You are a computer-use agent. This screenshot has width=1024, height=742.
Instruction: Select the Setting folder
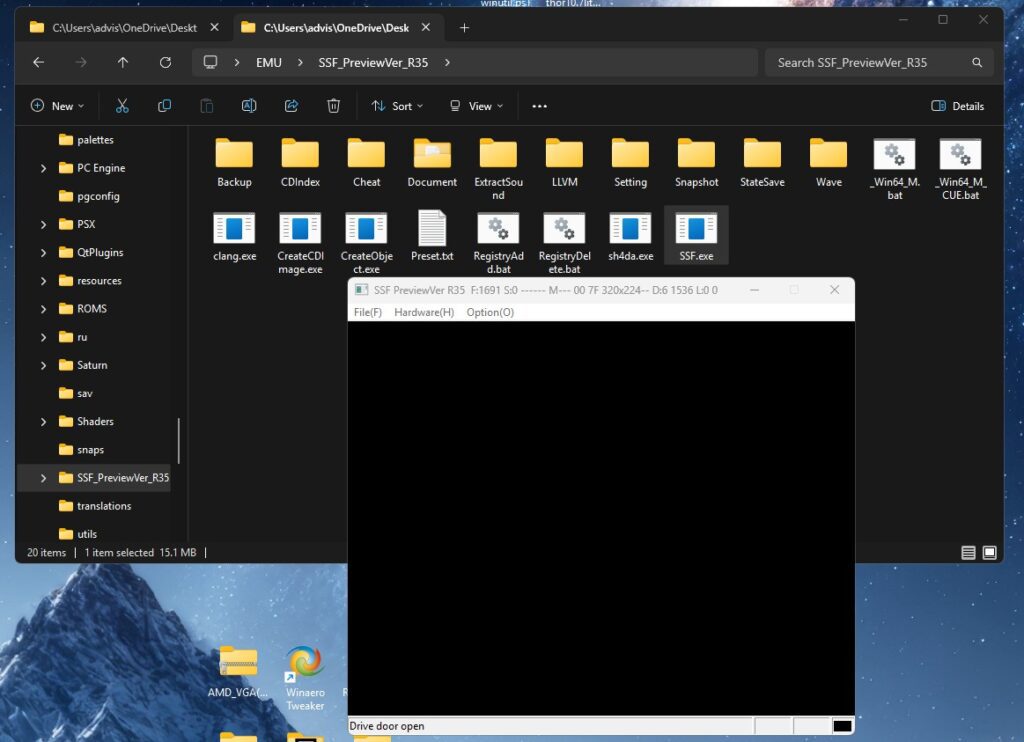(x=630, y=162)
